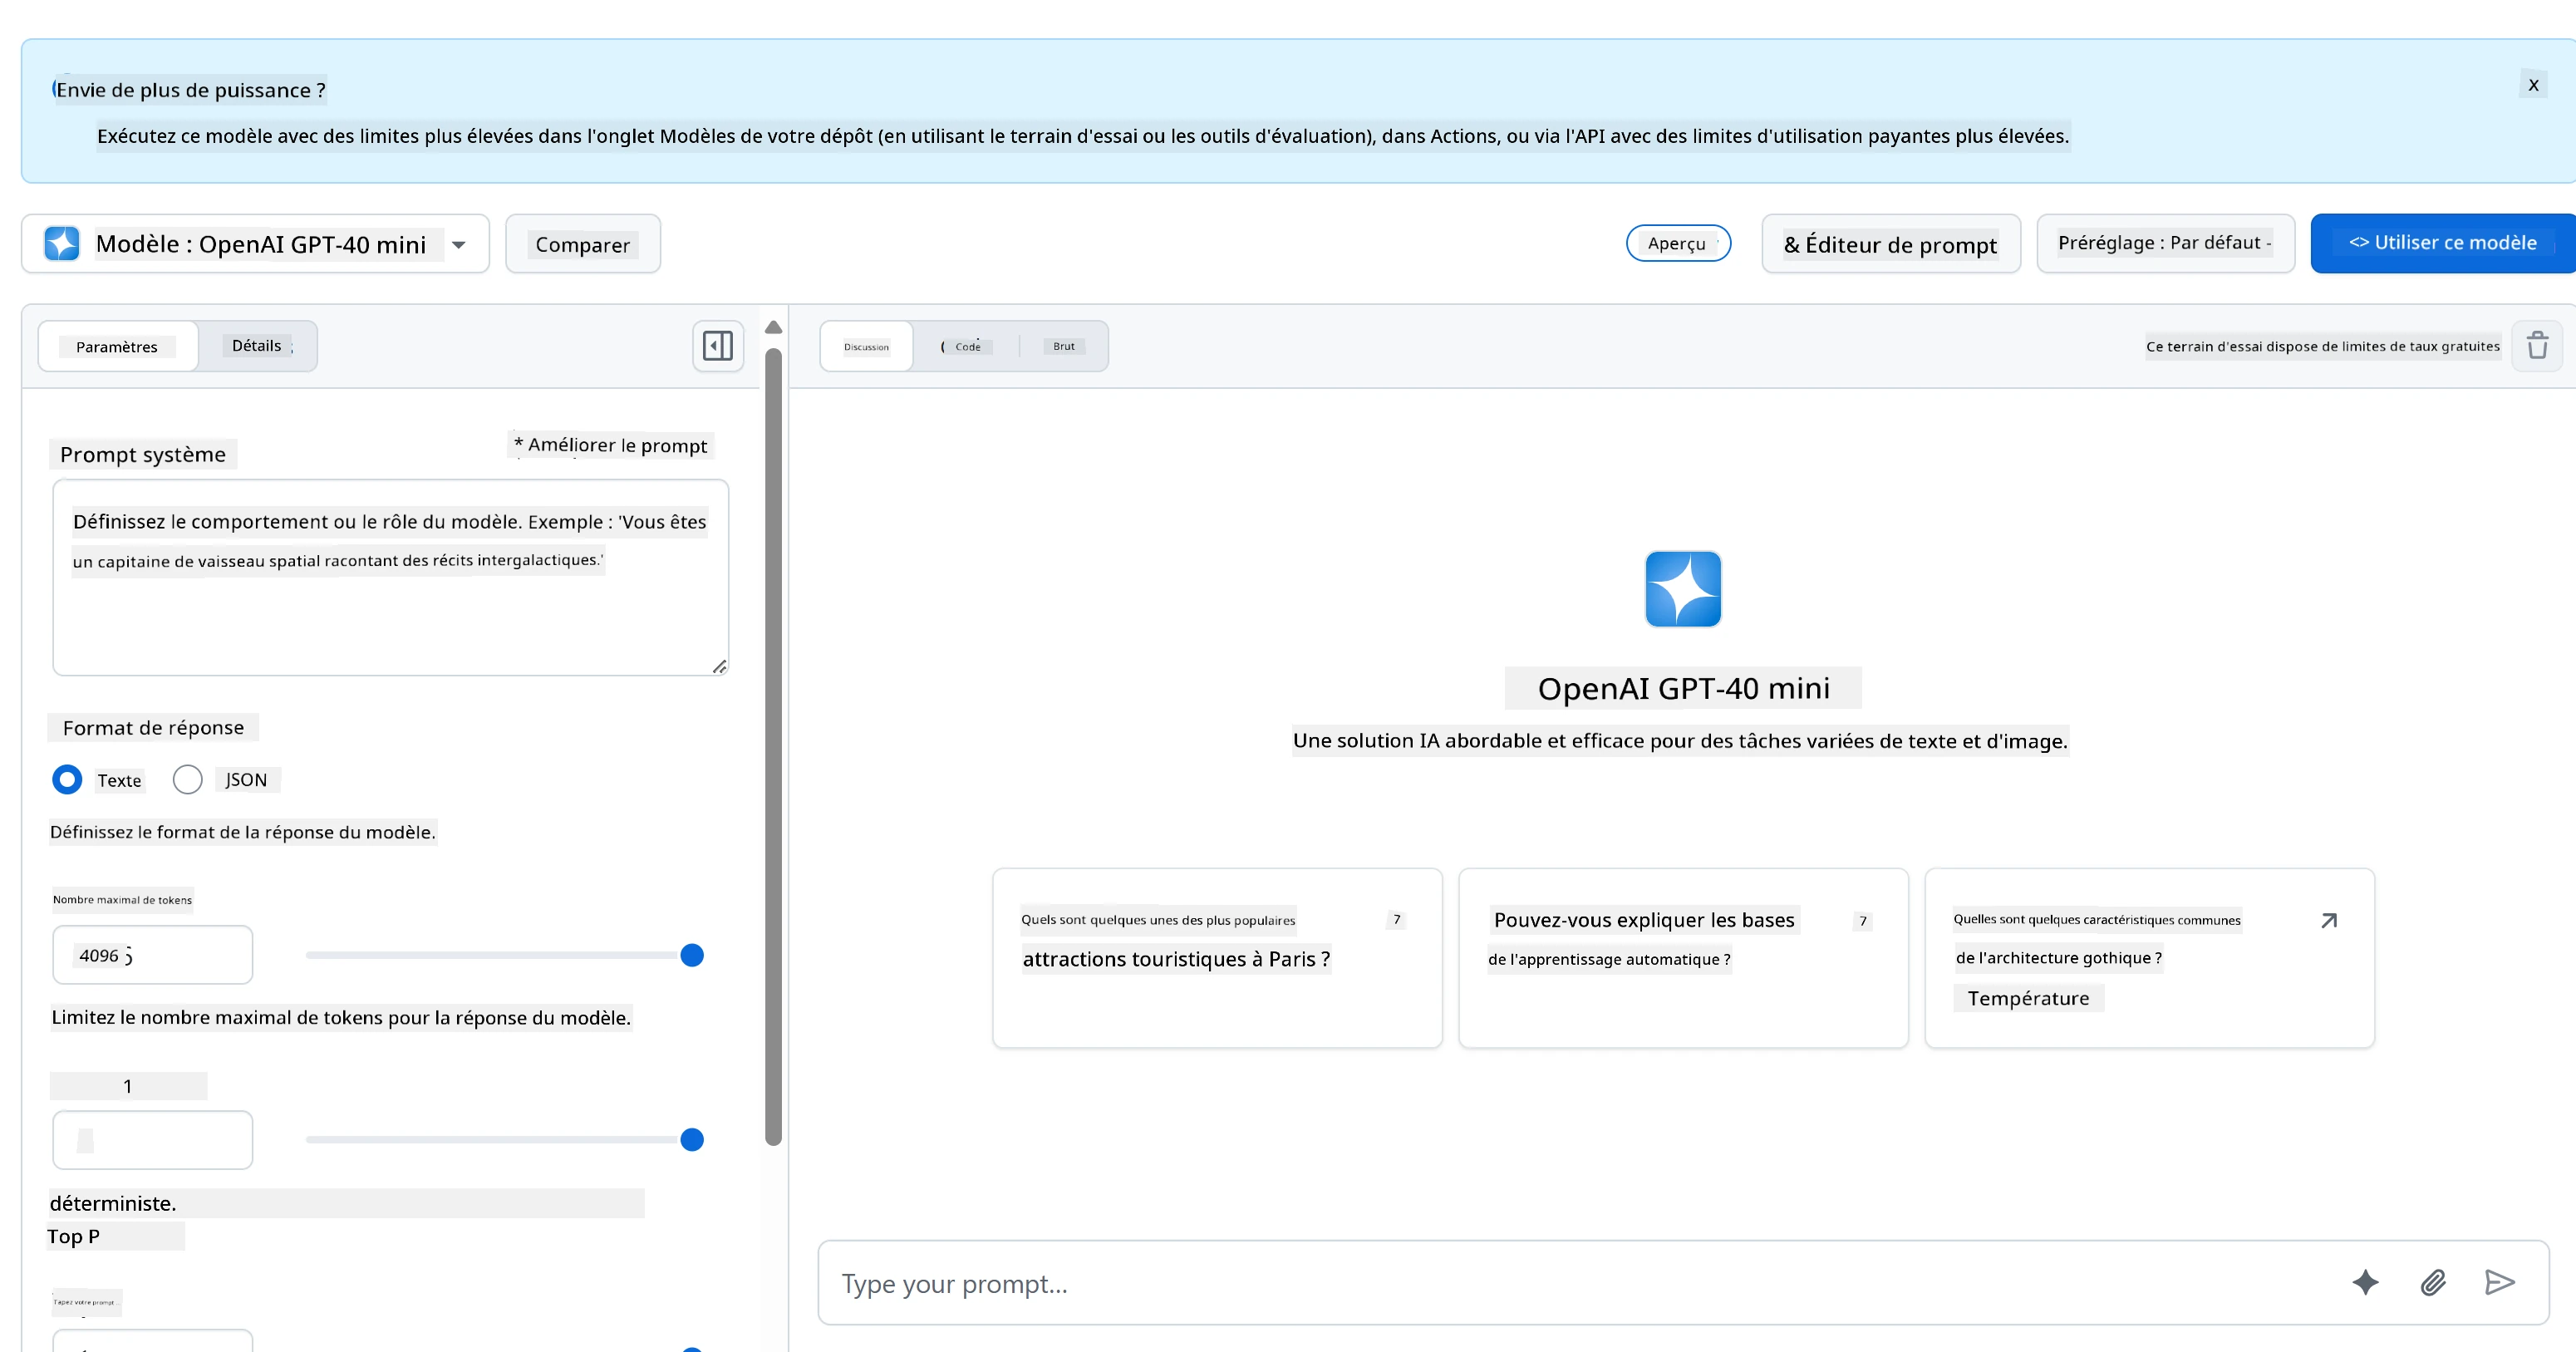2576x1352 pixels.
Task: Clear the chat with the trash icon
Action: tap(2537, 346)
